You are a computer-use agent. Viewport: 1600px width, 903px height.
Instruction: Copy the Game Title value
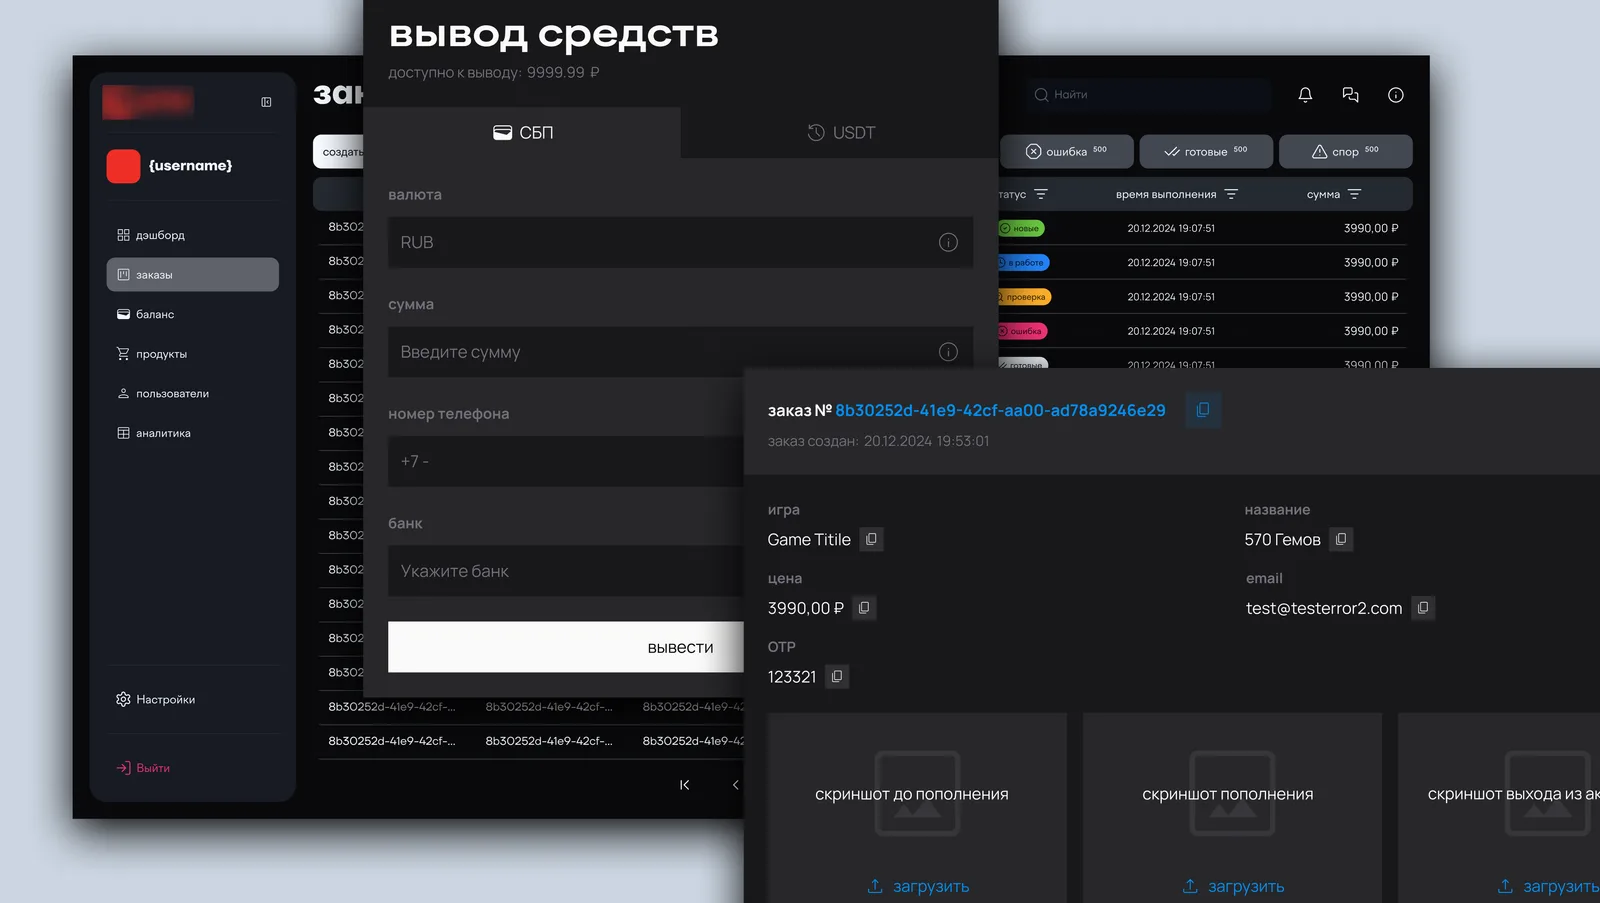(x=871, y=539)
